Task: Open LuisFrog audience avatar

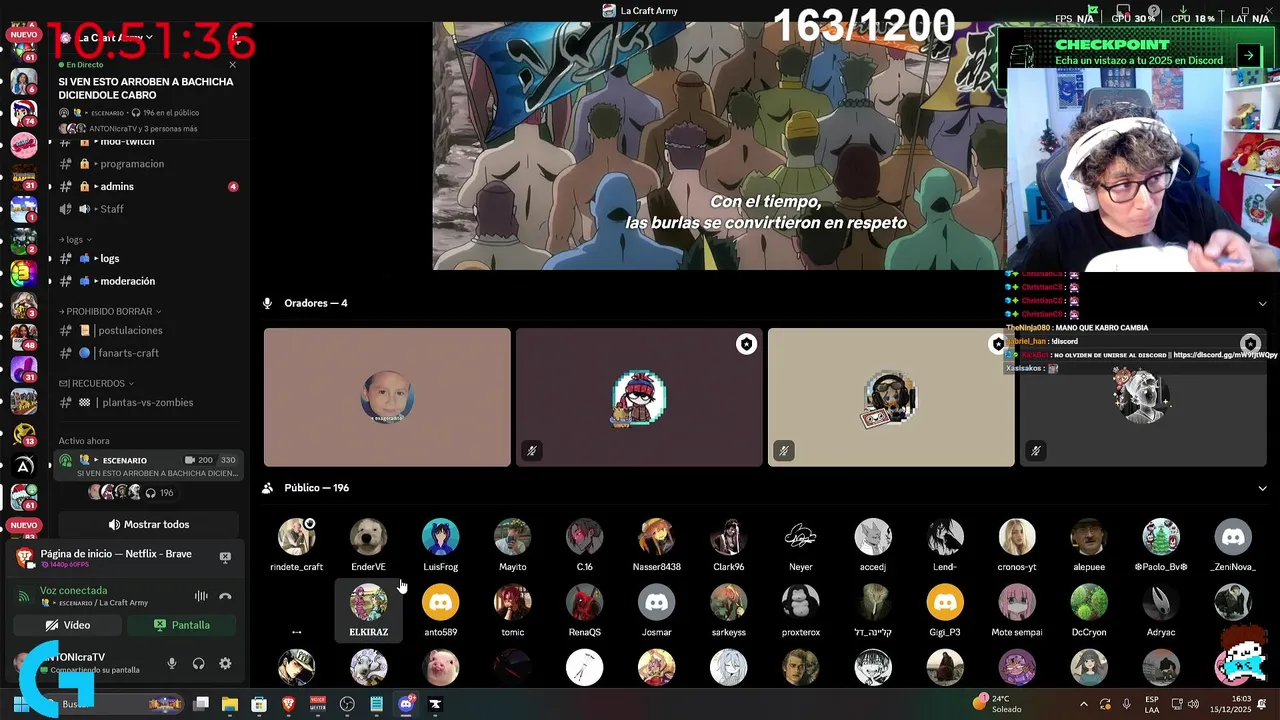Action: tap(440, 537)
